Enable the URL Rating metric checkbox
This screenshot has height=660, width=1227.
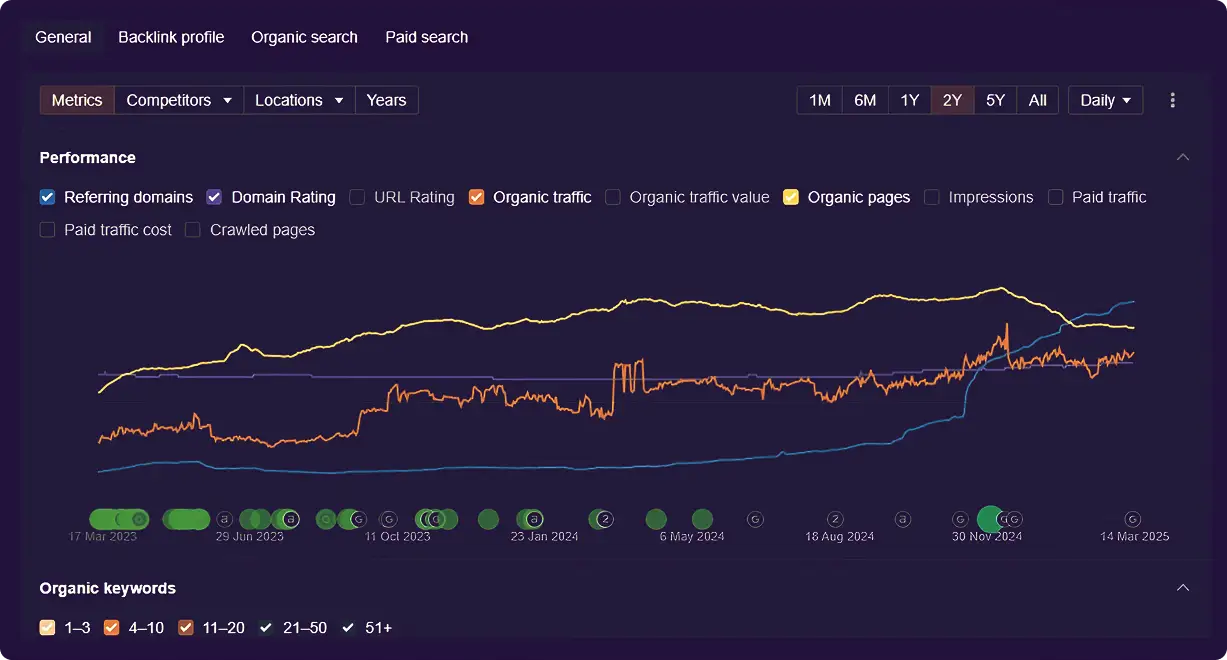[x=357, y=197]
